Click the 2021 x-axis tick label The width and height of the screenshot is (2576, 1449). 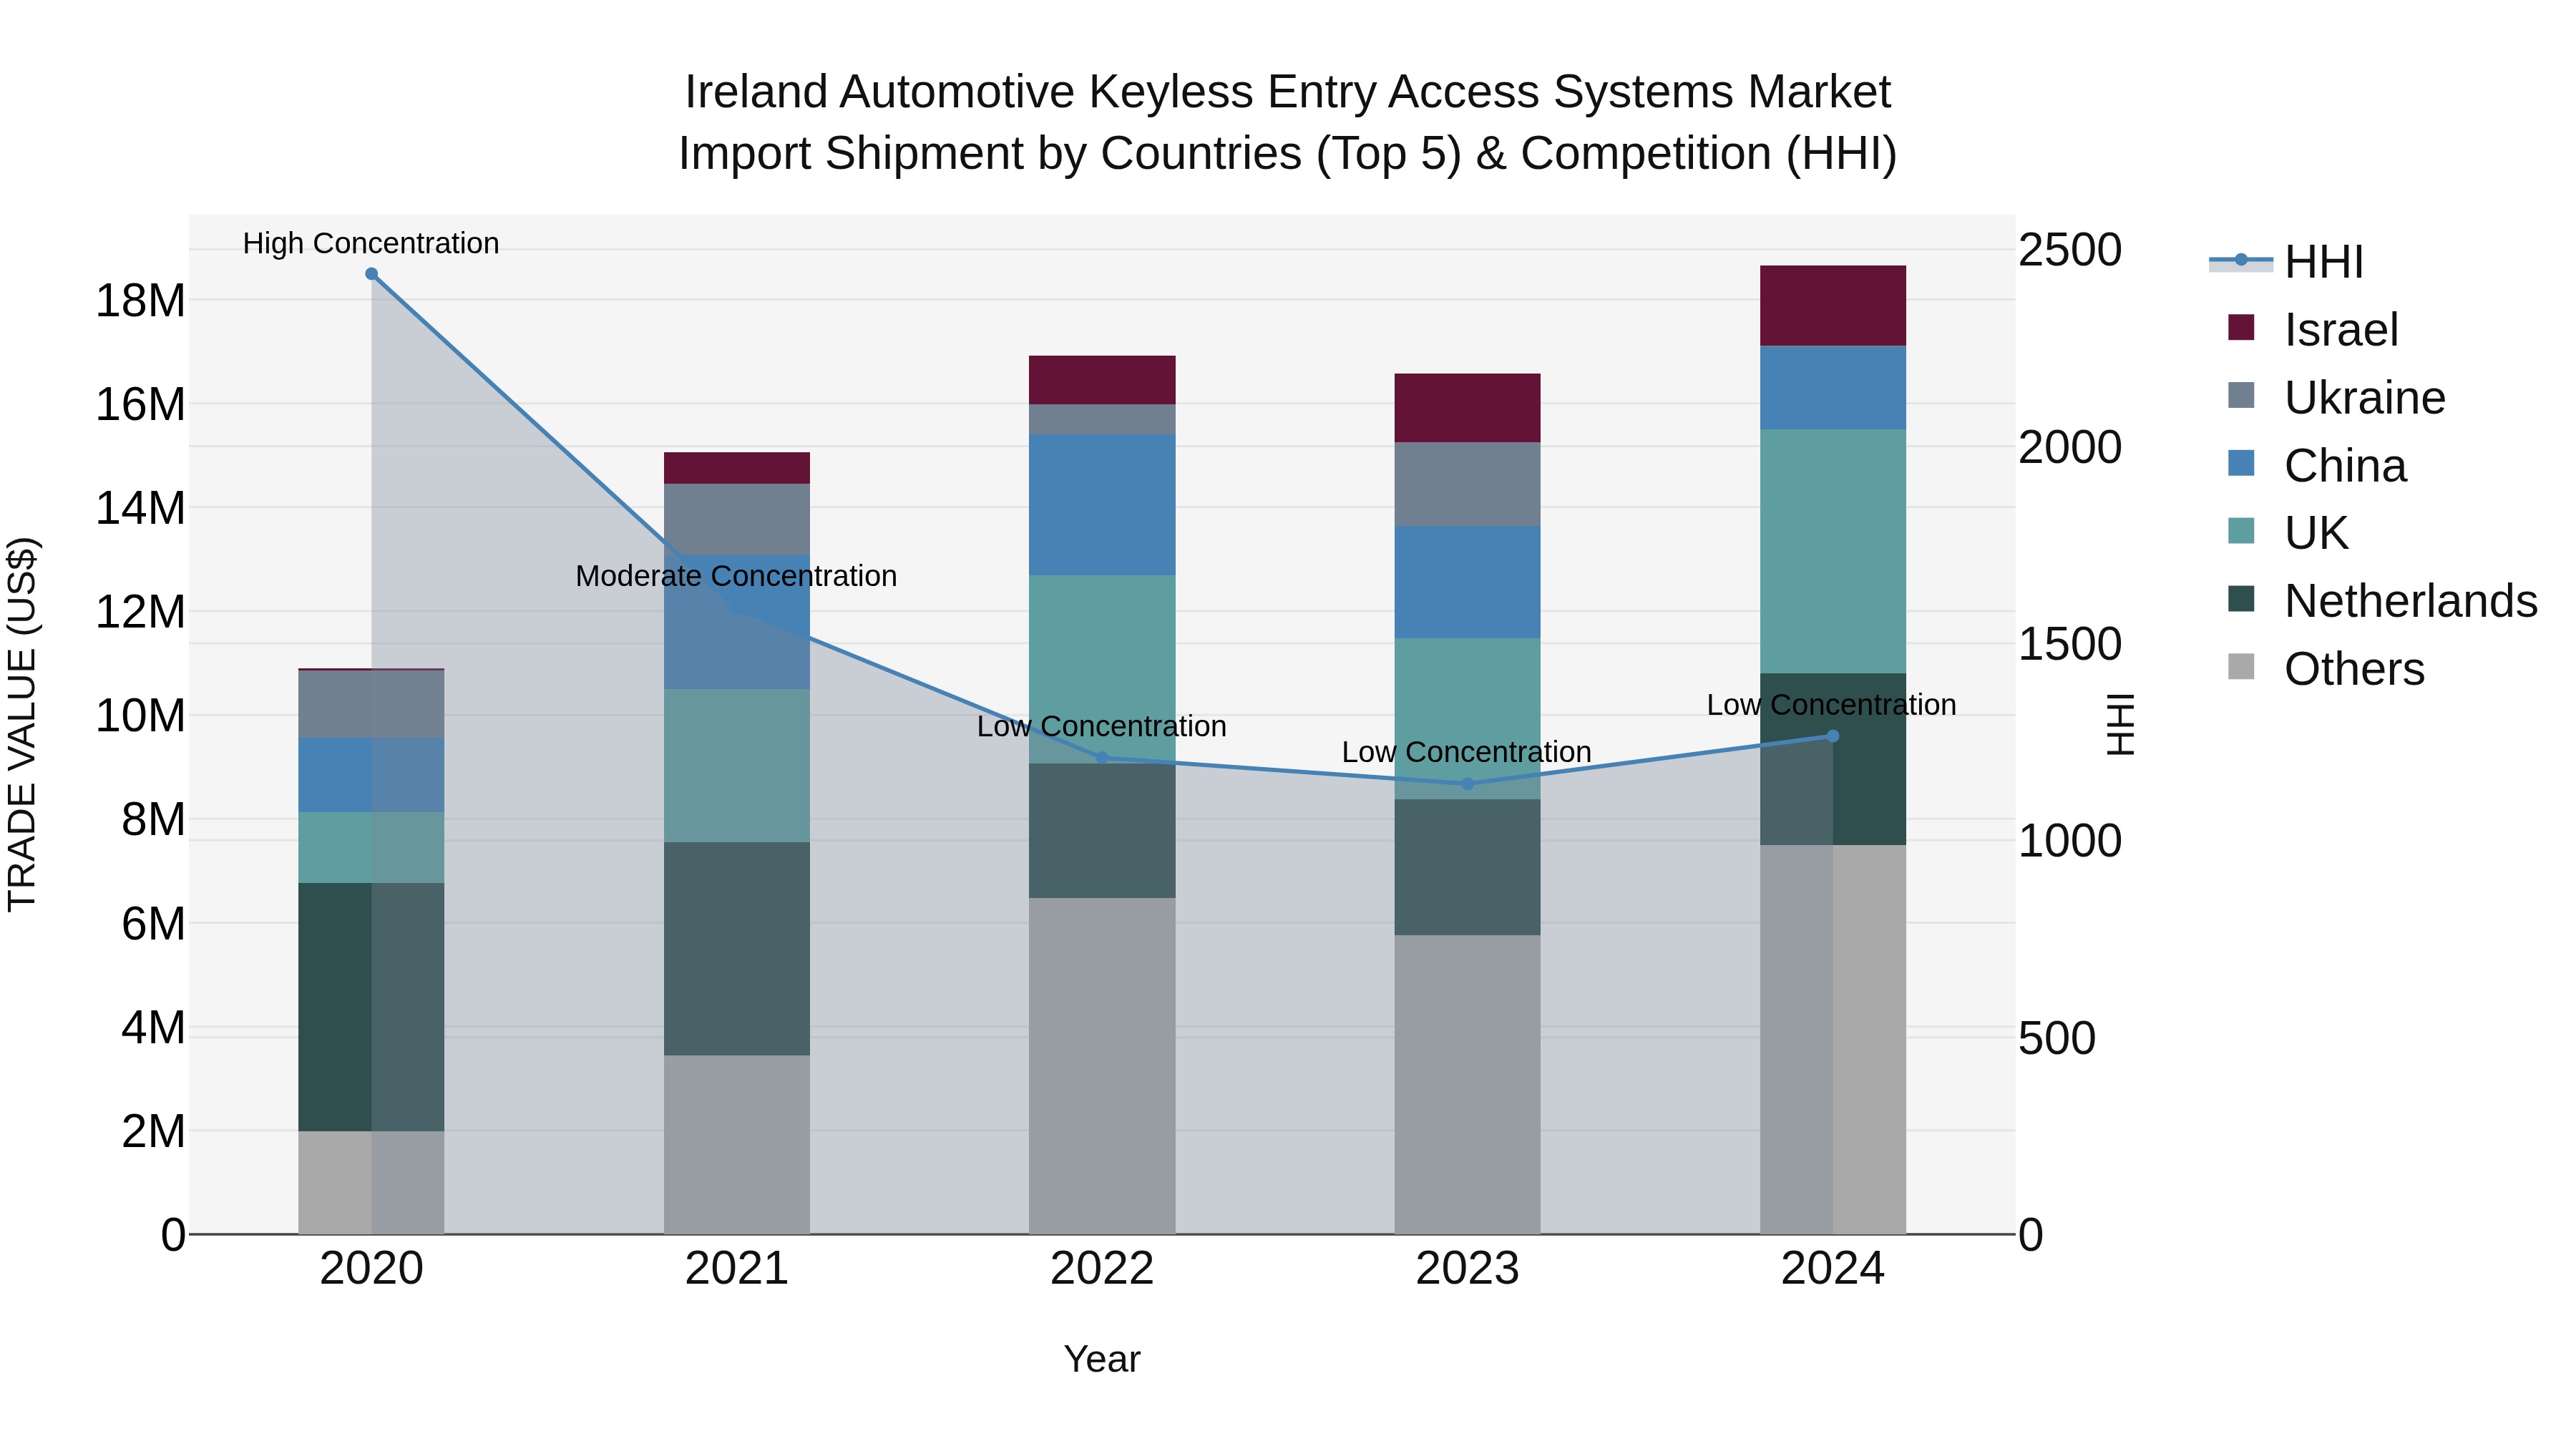(x=737, y=1269)
